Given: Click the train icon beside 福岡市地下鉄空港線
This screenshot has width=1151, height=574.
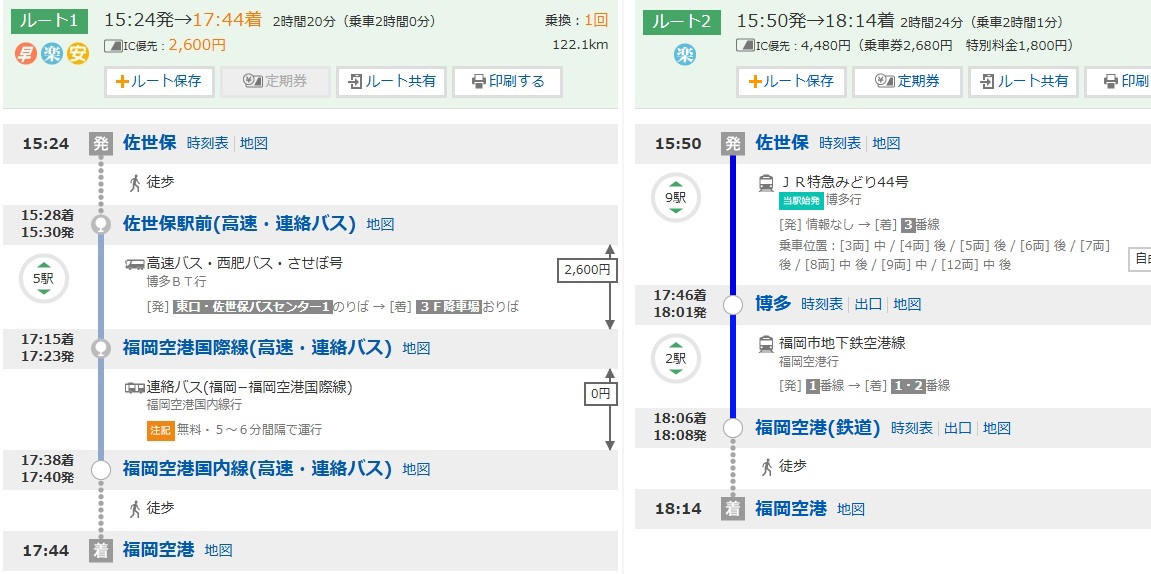Looking at the screenshot, I should coord(767,344).
